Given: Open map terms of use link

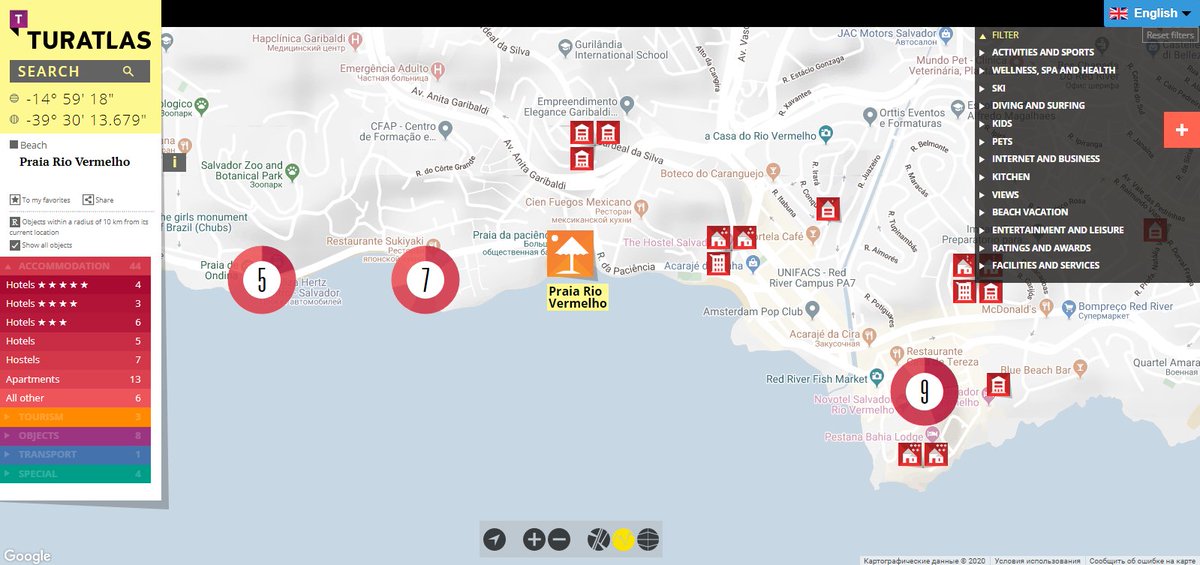Looking at the screenshot, I should 1037,561.
